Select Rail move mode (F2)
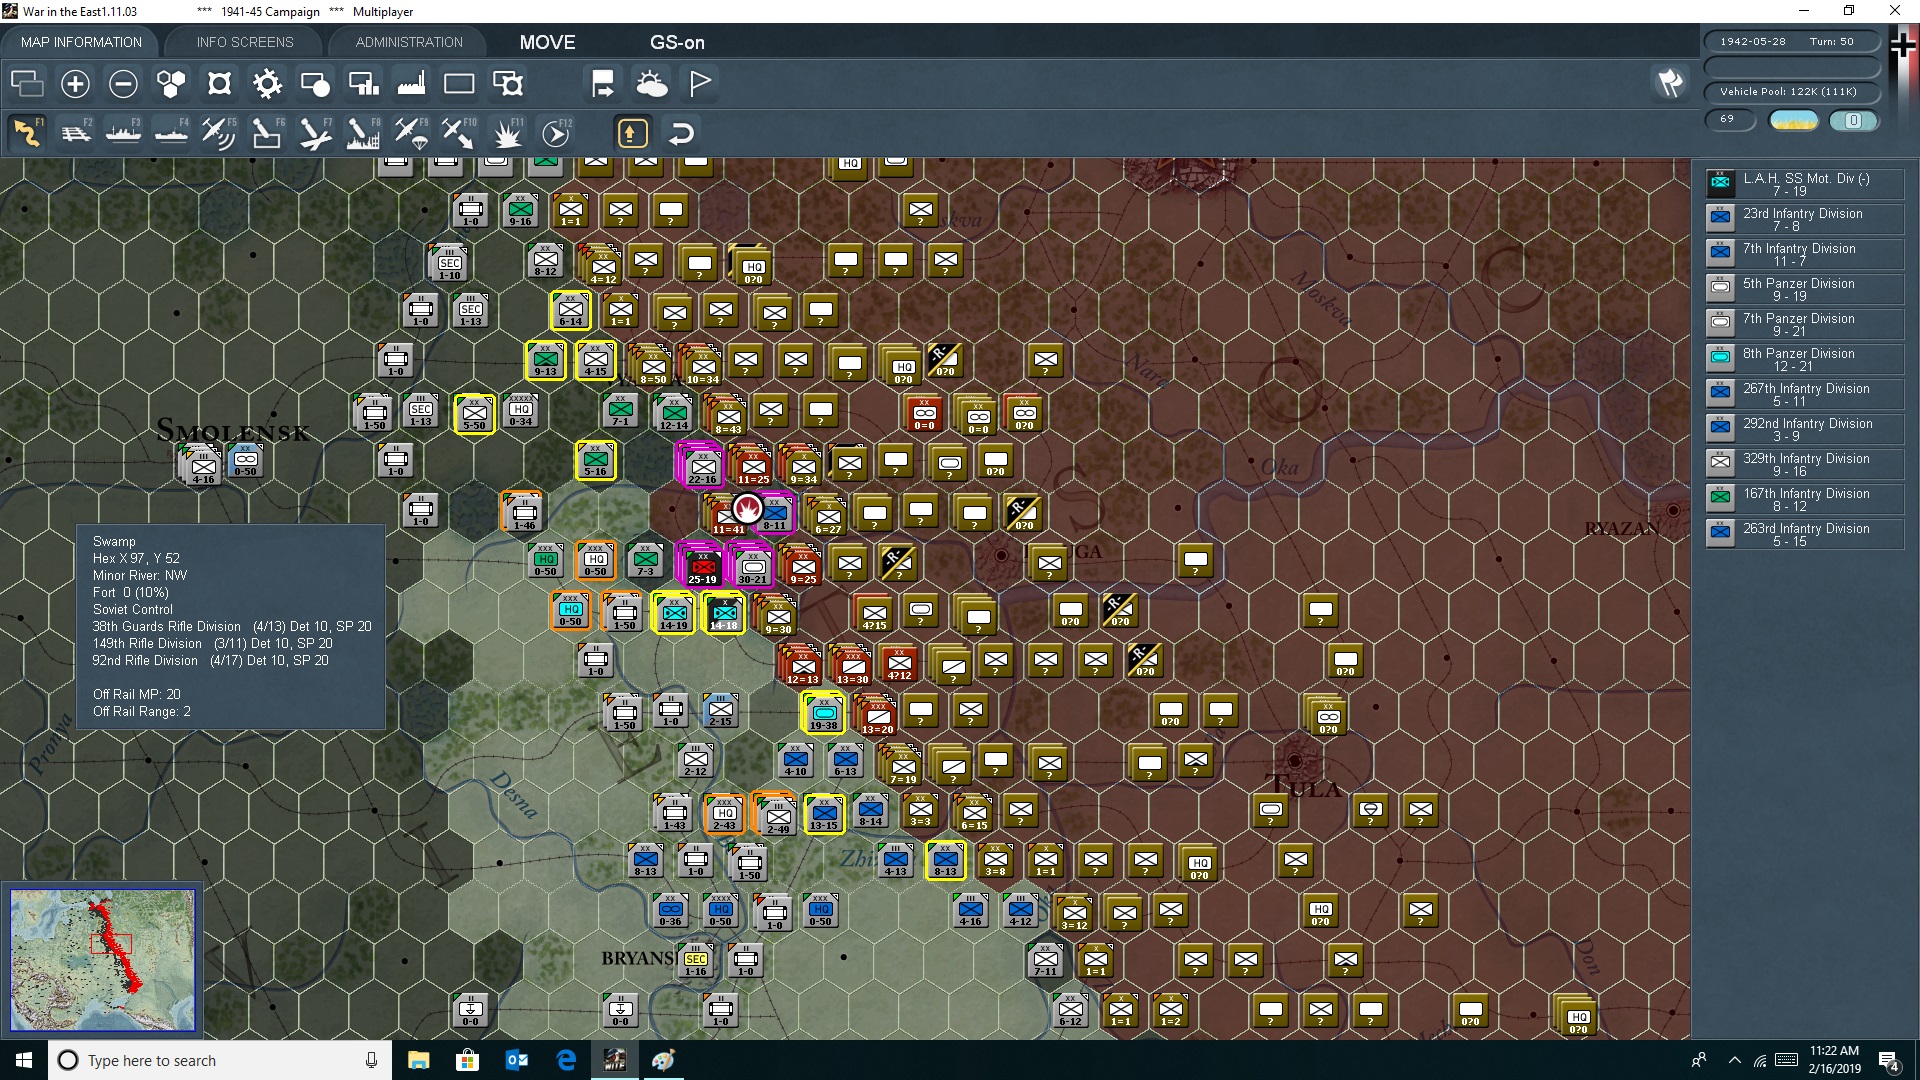The image size is (1920, 1080). (75, 133)
